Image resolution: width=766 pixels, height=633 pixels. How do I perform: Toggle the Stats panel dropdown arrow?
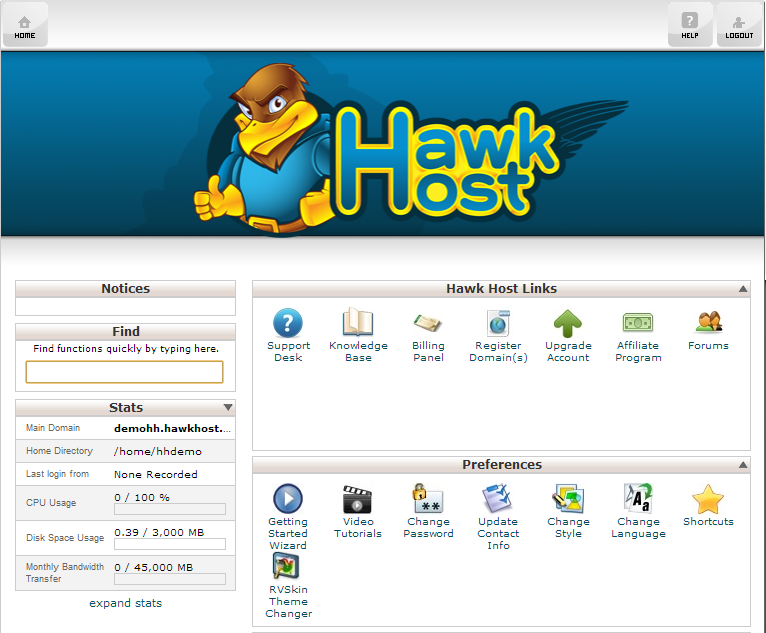[x=228, y=408]
